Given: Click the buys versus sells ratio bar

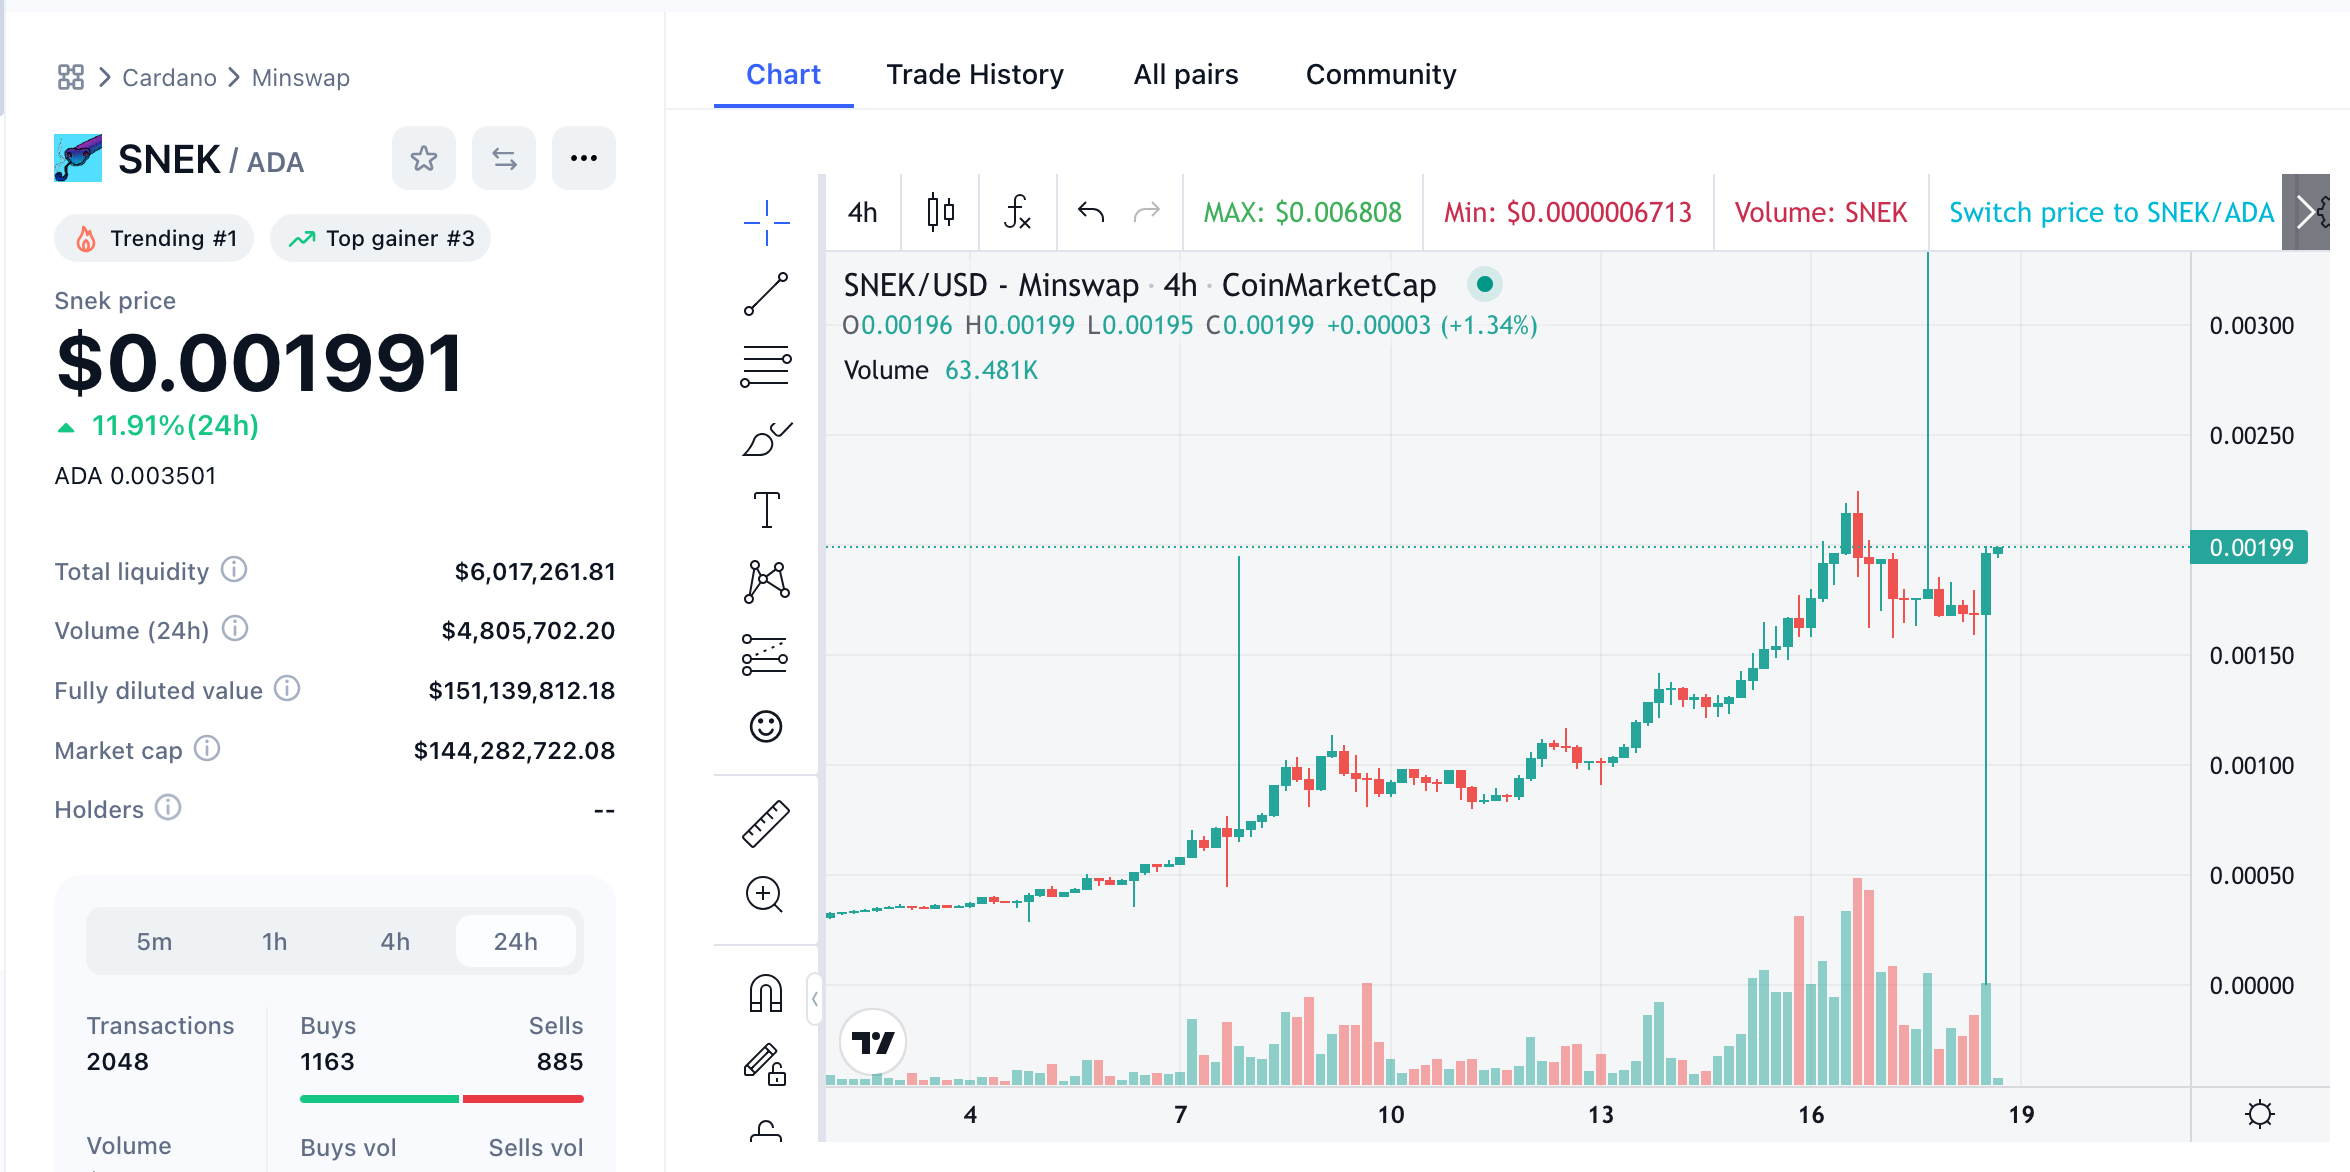Looking at the screenshot, I should tap(441, 1099).
